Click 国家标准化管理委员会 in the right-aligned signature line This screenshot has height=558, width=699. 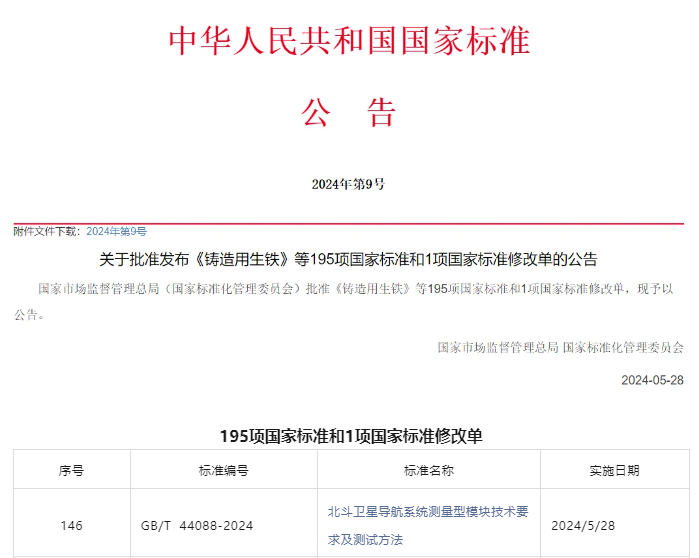[x=623, y=348]
